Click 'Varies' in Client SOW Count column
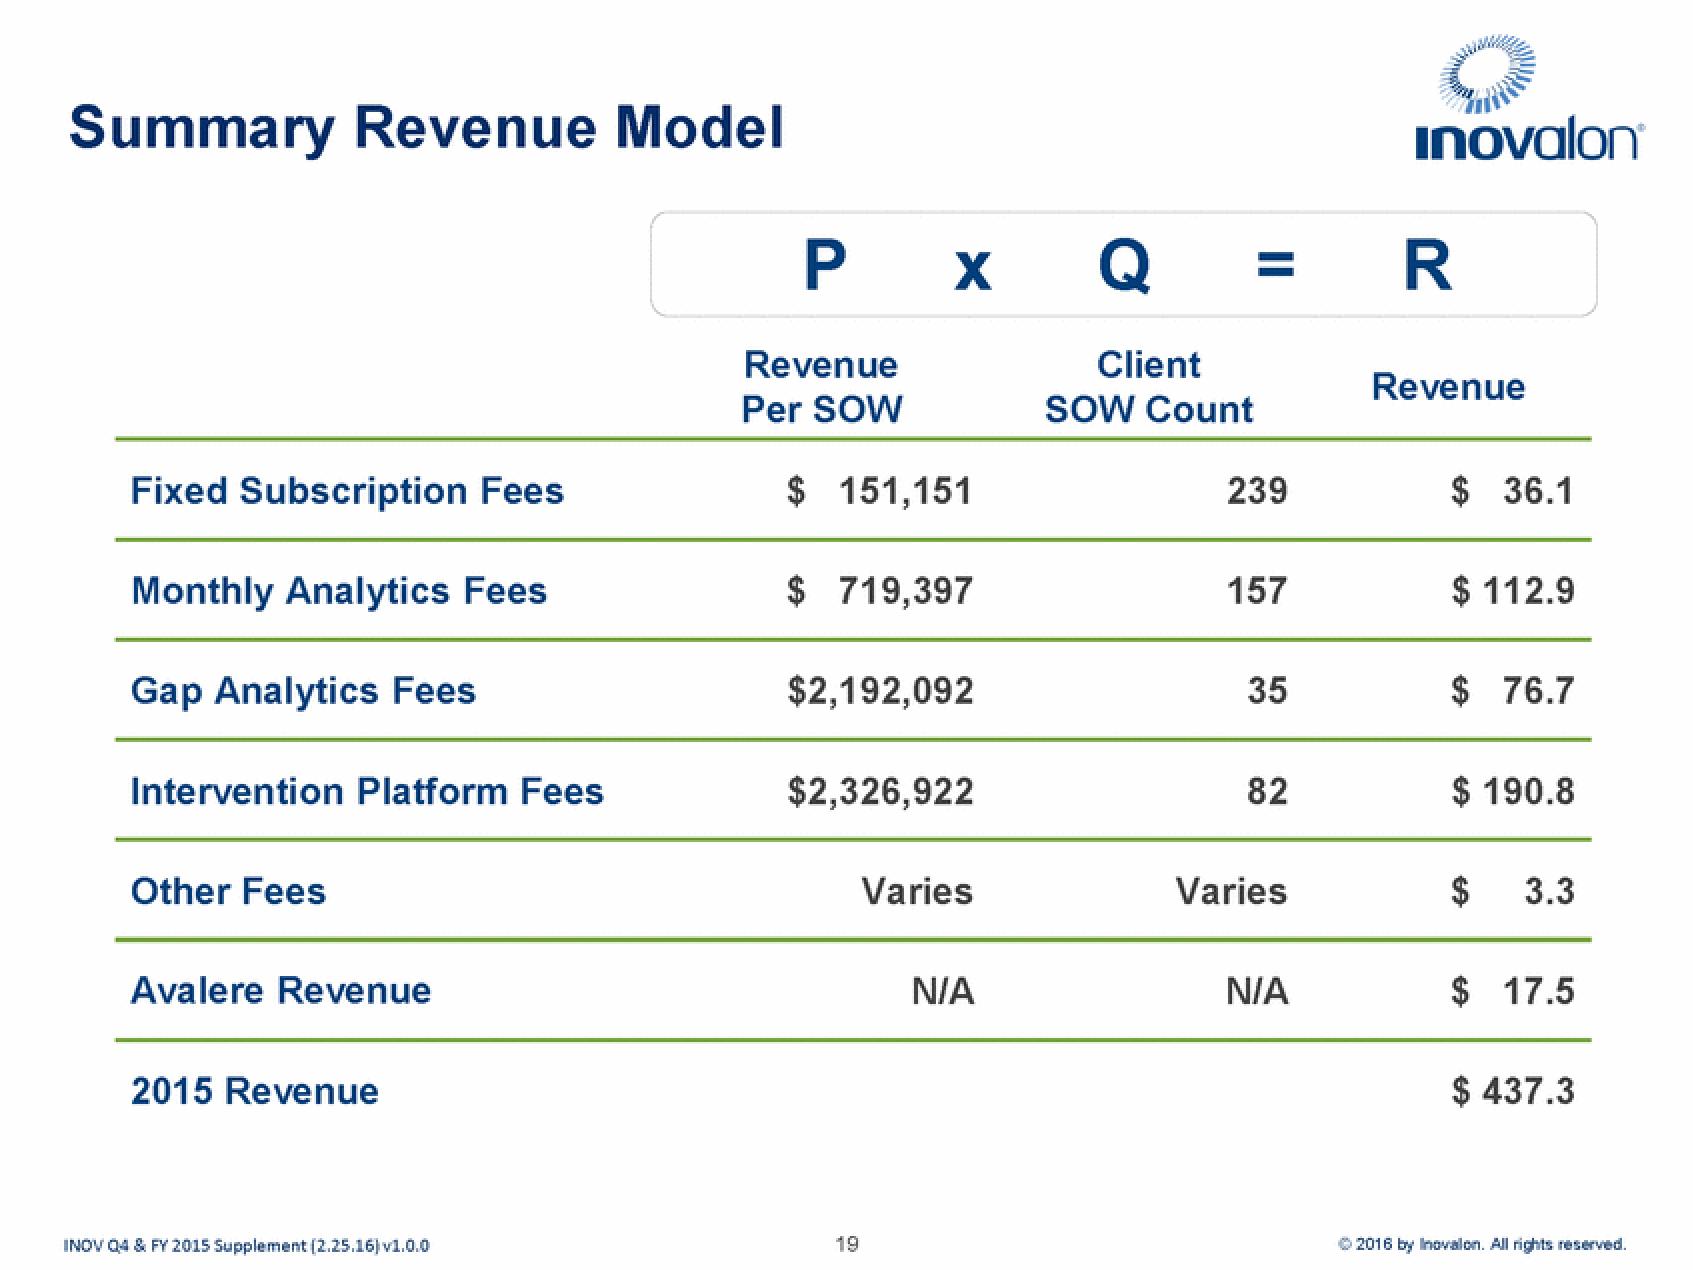The image size is (1693, 1270). [1231, 891]
